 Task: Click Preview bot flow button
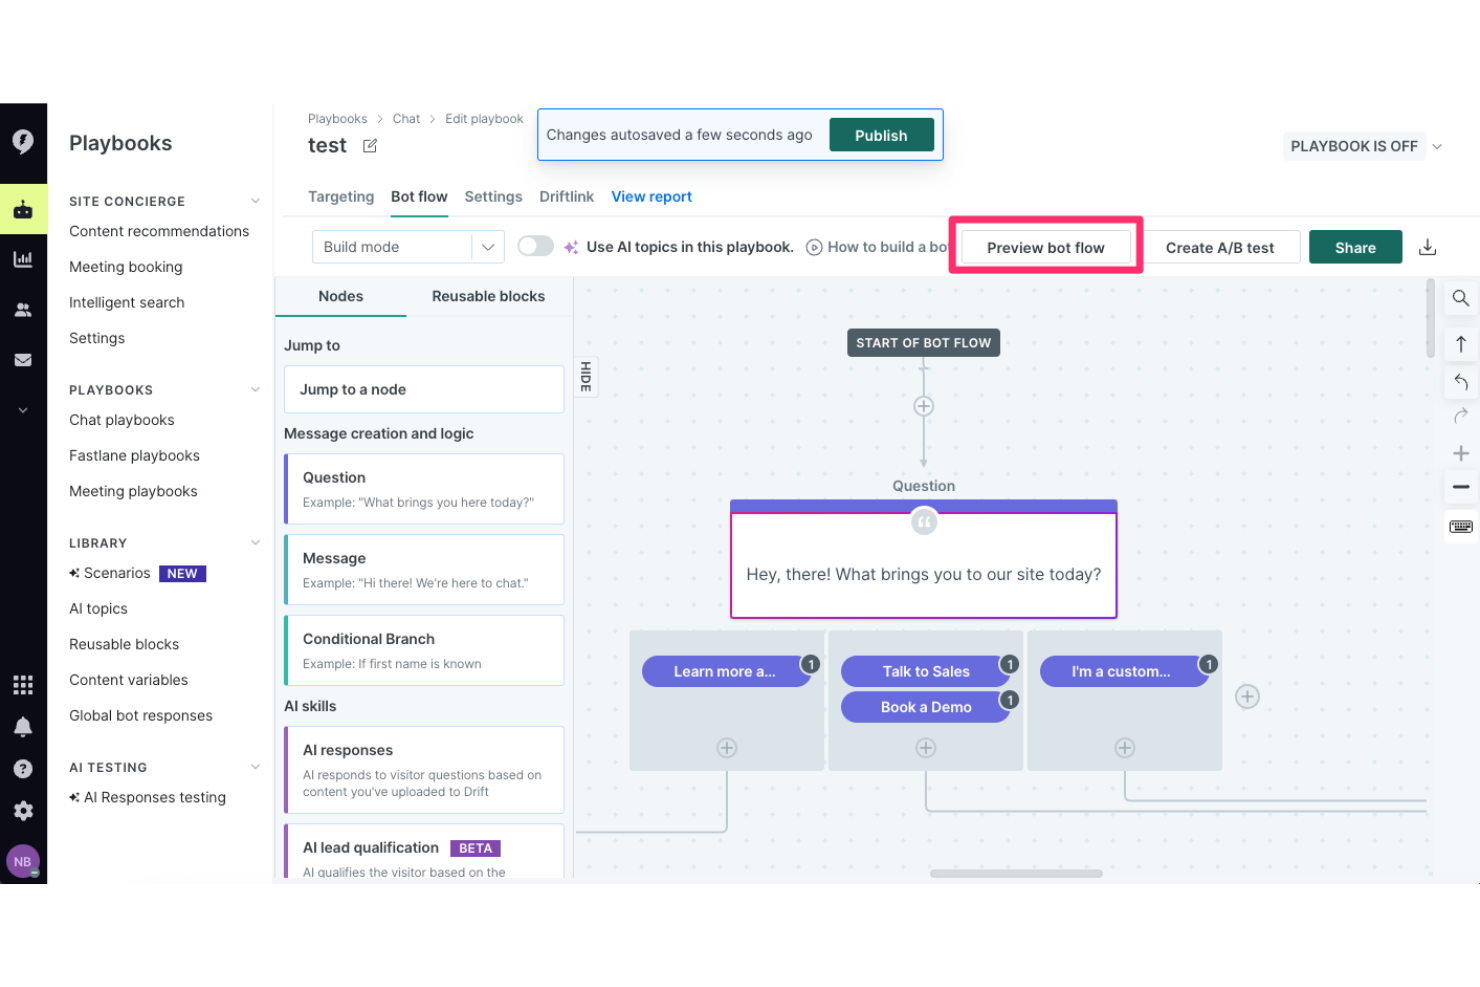pos(1046,248)
